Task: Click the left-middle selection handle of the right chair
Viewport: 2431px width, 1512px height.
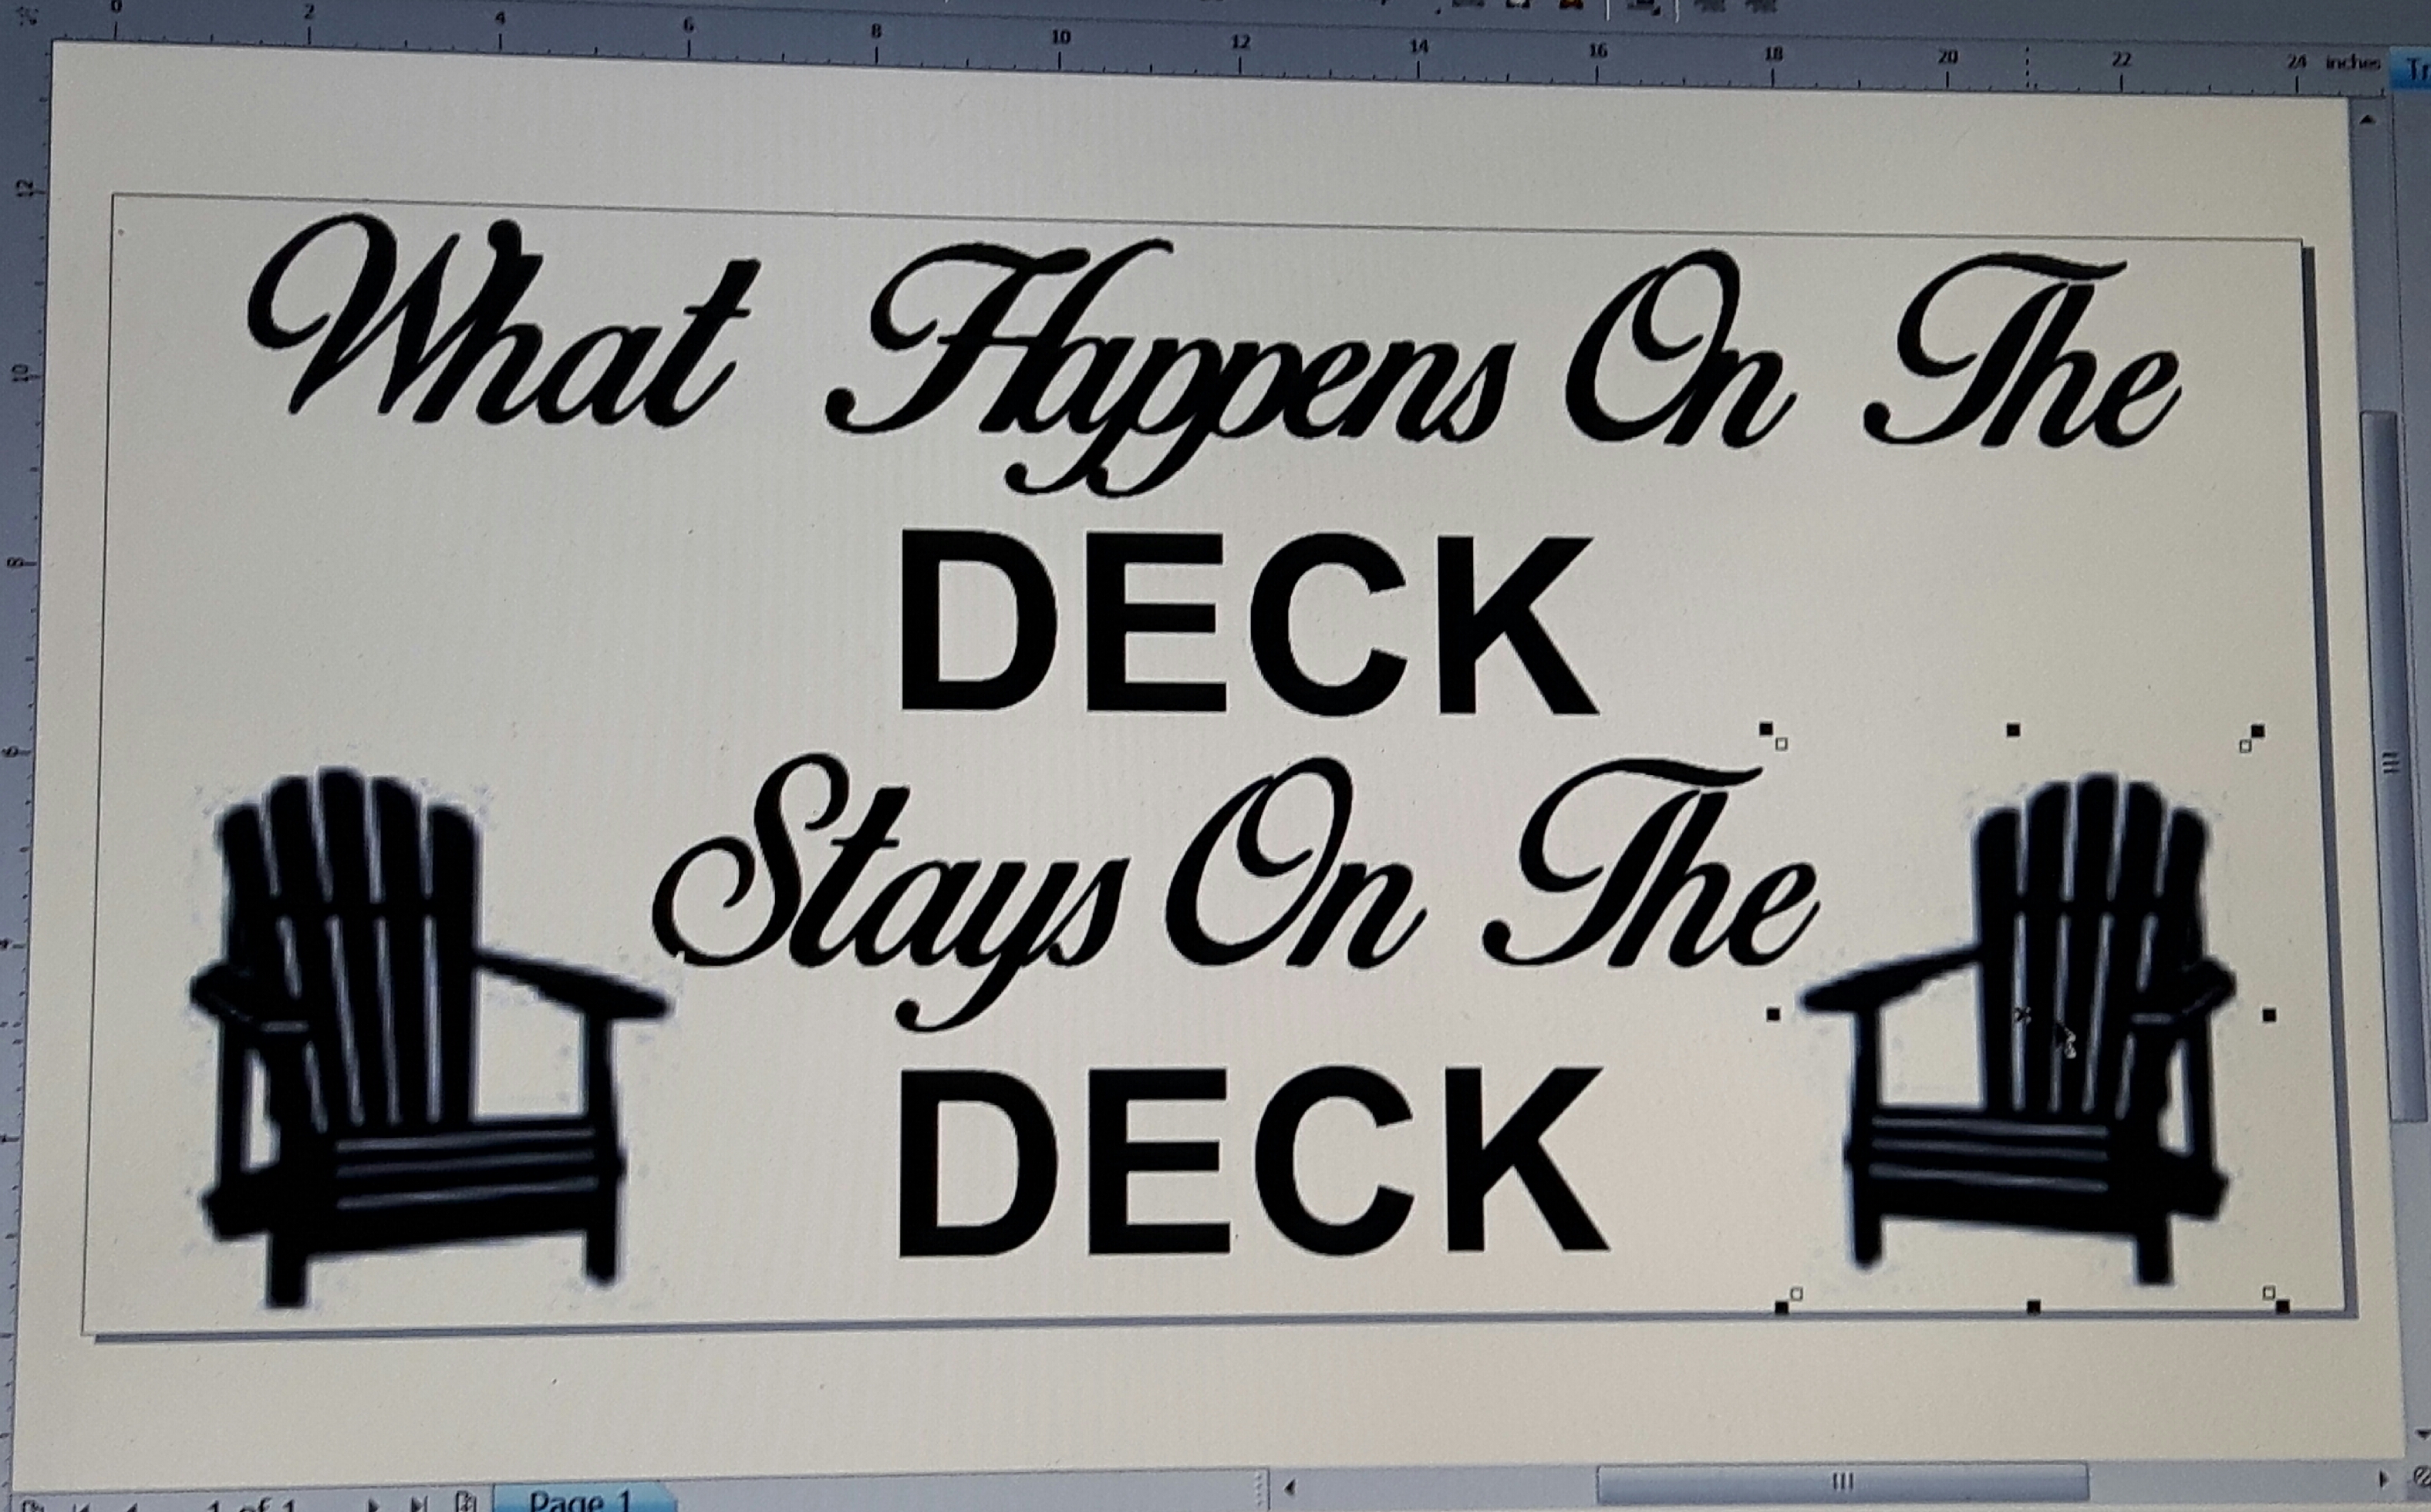Action: (x=1774, y=1014)
